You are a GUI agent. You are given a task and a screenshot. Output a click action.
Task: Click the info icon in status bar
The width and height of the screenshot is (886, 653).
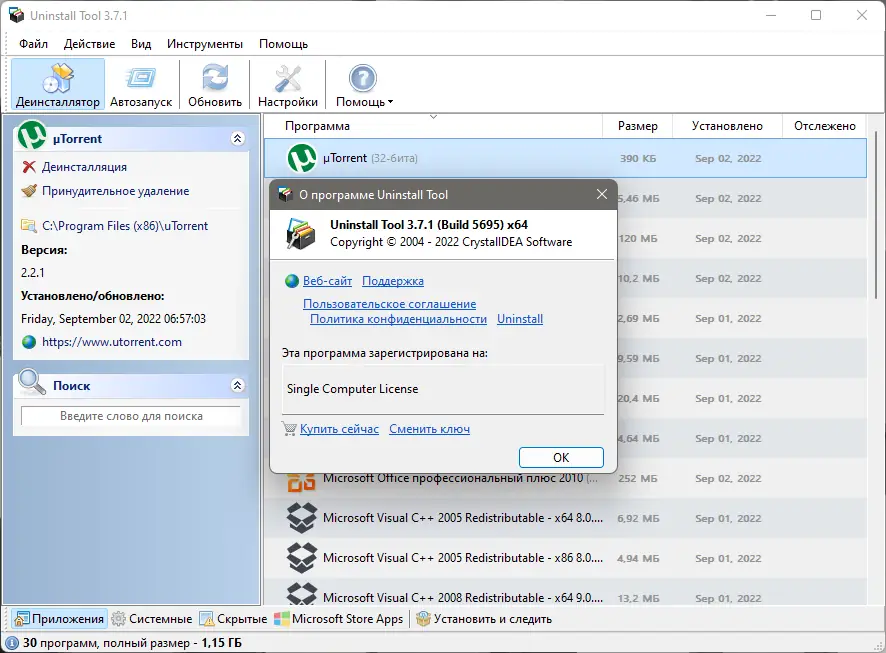[x=11, y=643]
